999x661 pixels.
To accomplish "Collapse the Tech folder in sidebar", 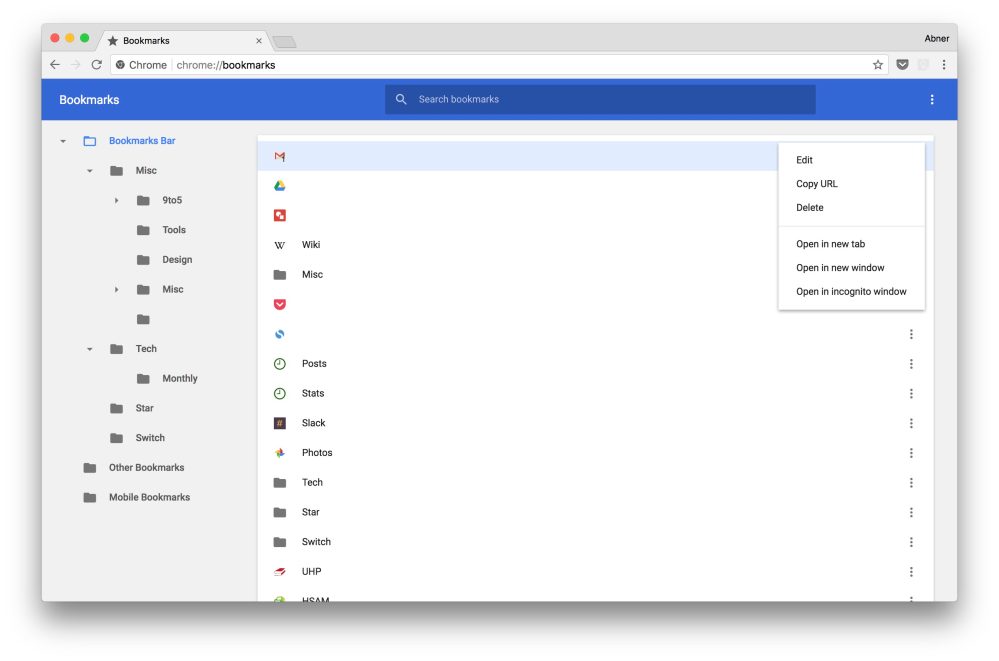I will coord(89,349).
